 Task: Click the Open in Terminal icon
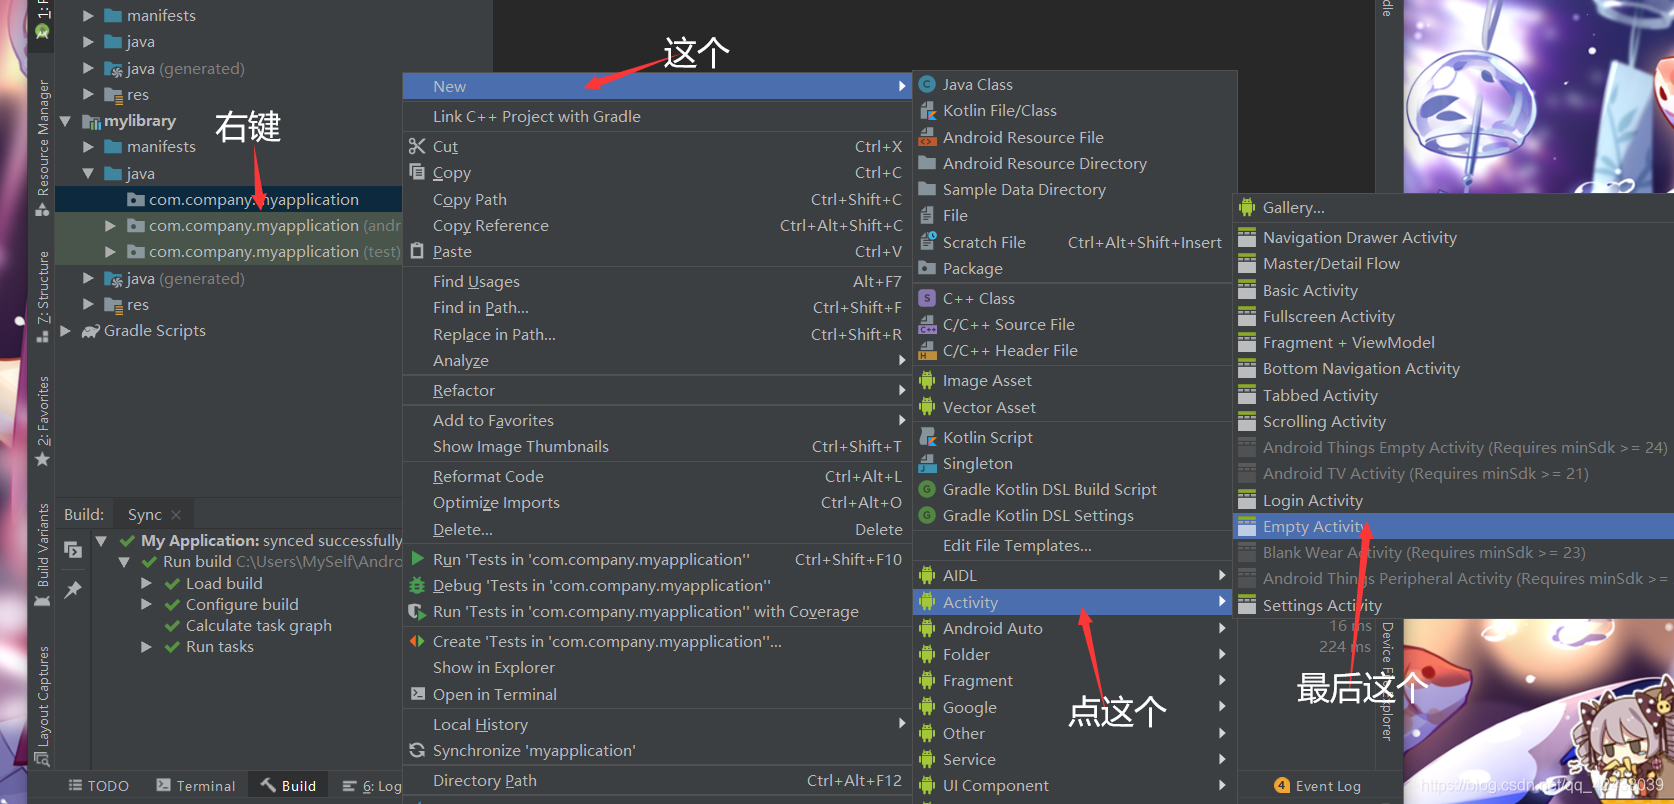tap(417, 694)
